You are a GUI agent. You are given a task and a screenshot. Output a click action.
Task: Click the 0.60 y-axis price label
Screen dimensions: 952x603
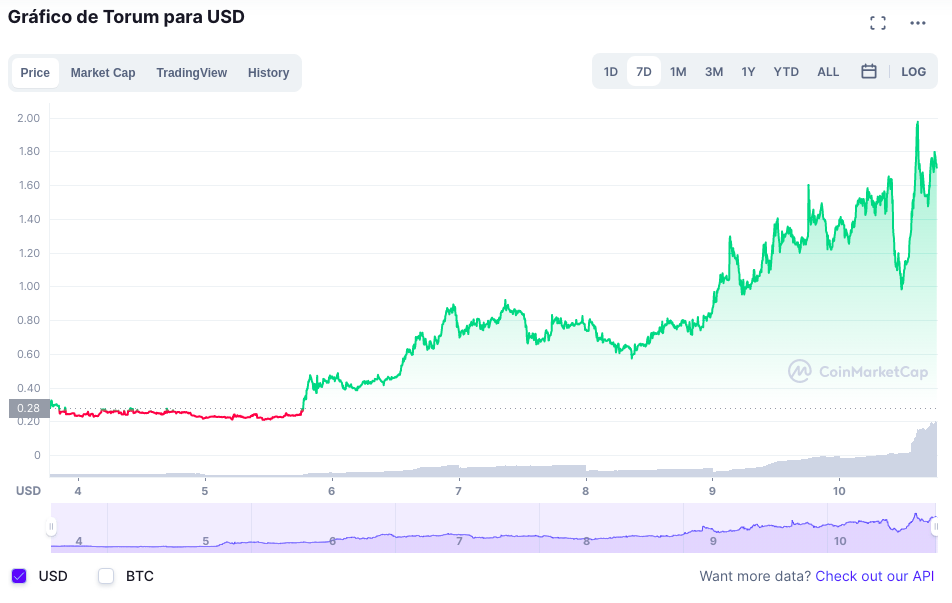pyautogui.click(x=29, y=354)
